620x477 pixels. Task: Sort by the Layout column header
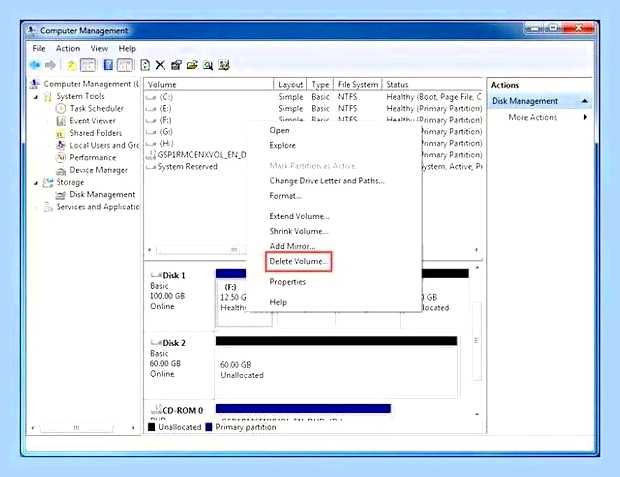[x=290, y=85]
